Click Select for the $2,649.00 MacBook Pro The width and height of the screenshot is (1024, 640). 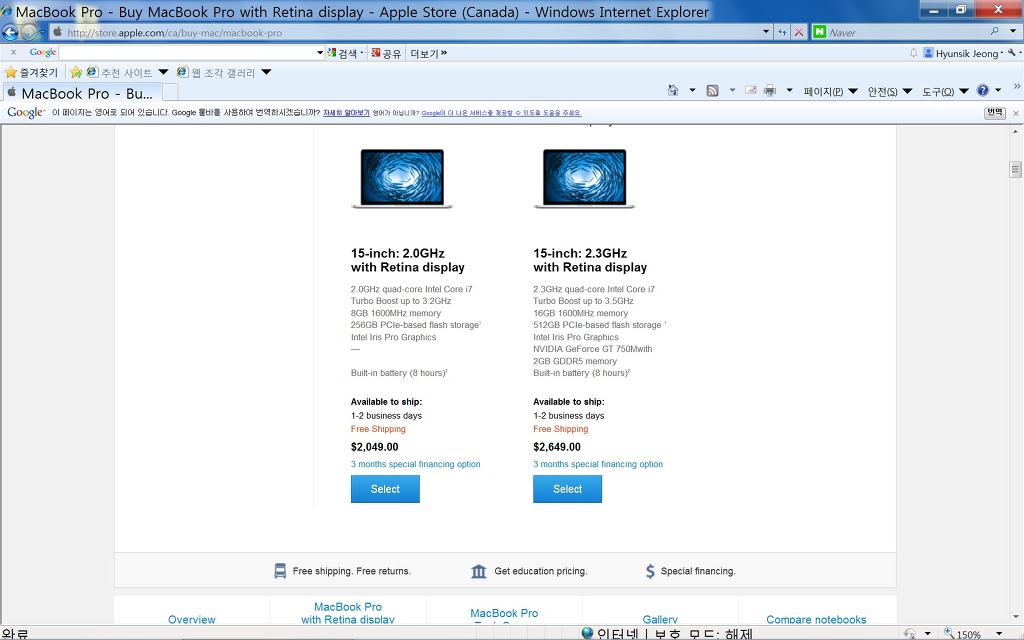567,489
